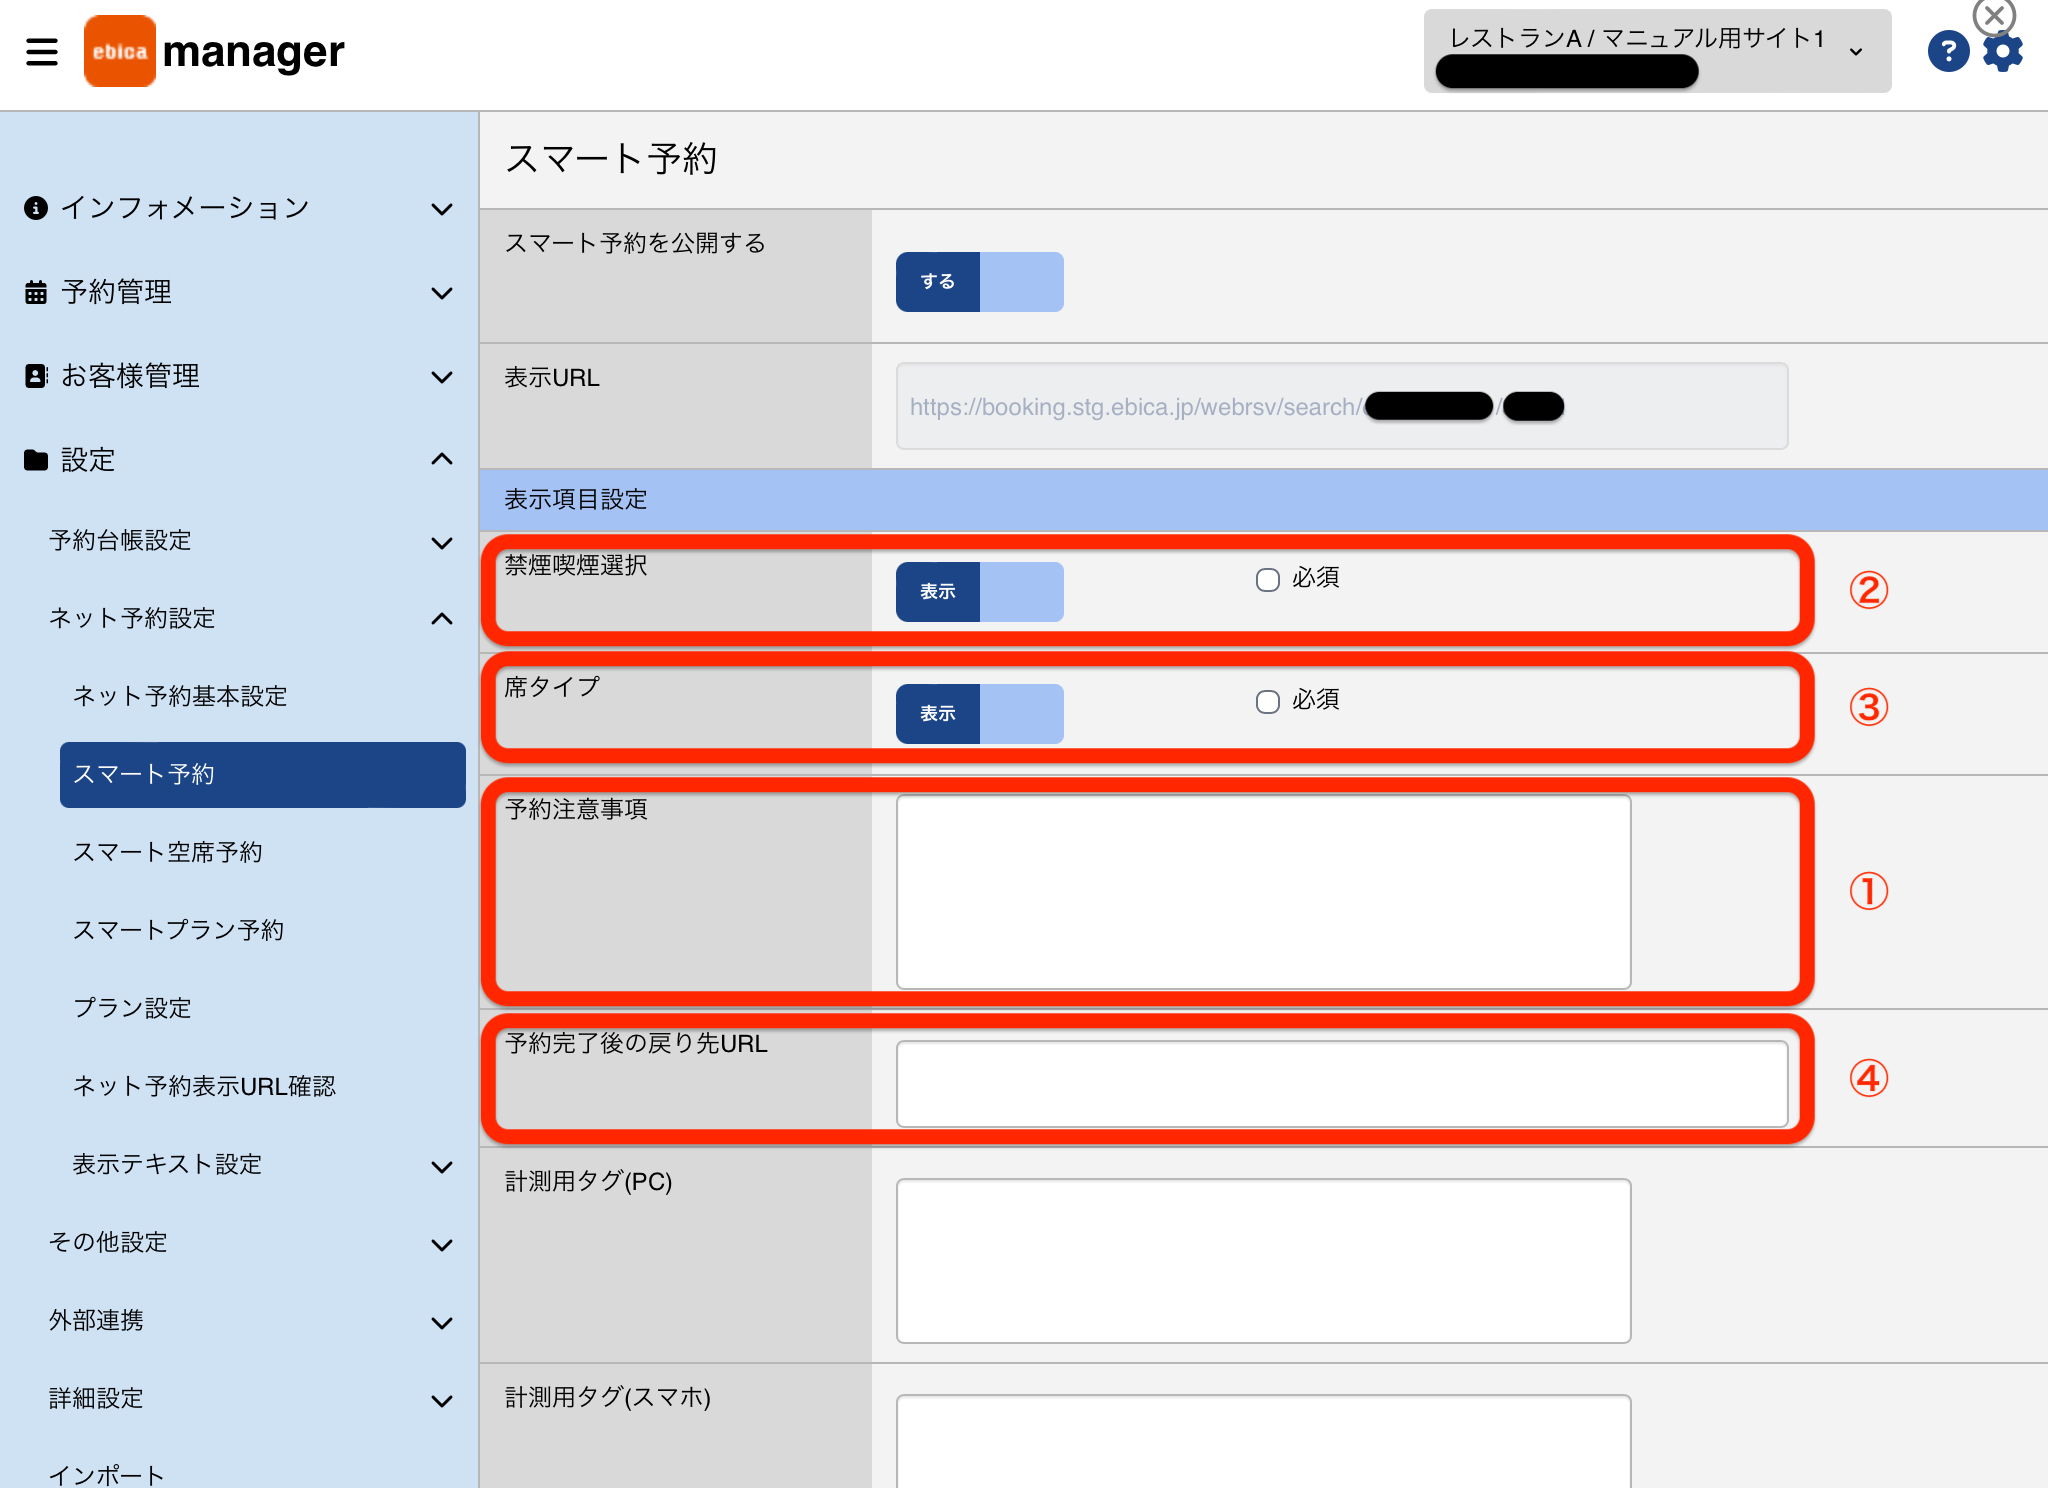Viewport: 2048px width, 1488px height.
Task: Open the settings gear icon
Action: tap(2003, 52)
